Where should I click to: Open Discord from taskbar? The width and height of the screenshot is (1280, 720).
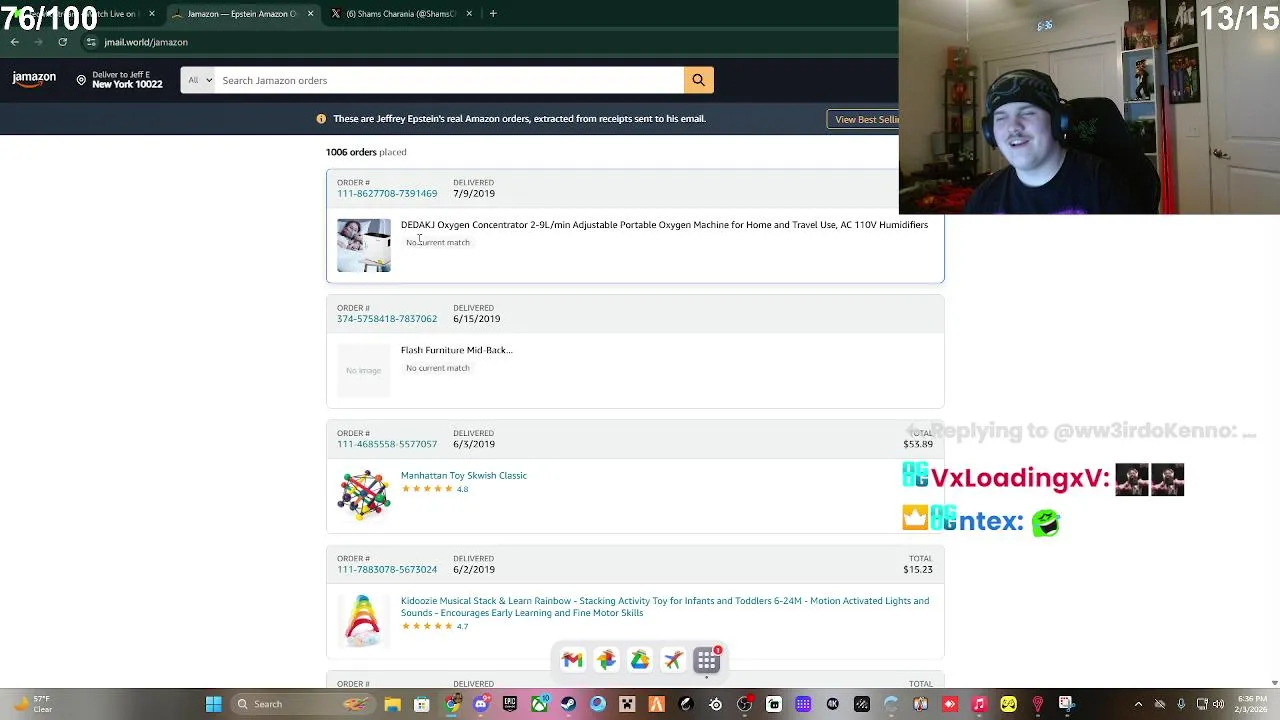click(x=481, y=704)
